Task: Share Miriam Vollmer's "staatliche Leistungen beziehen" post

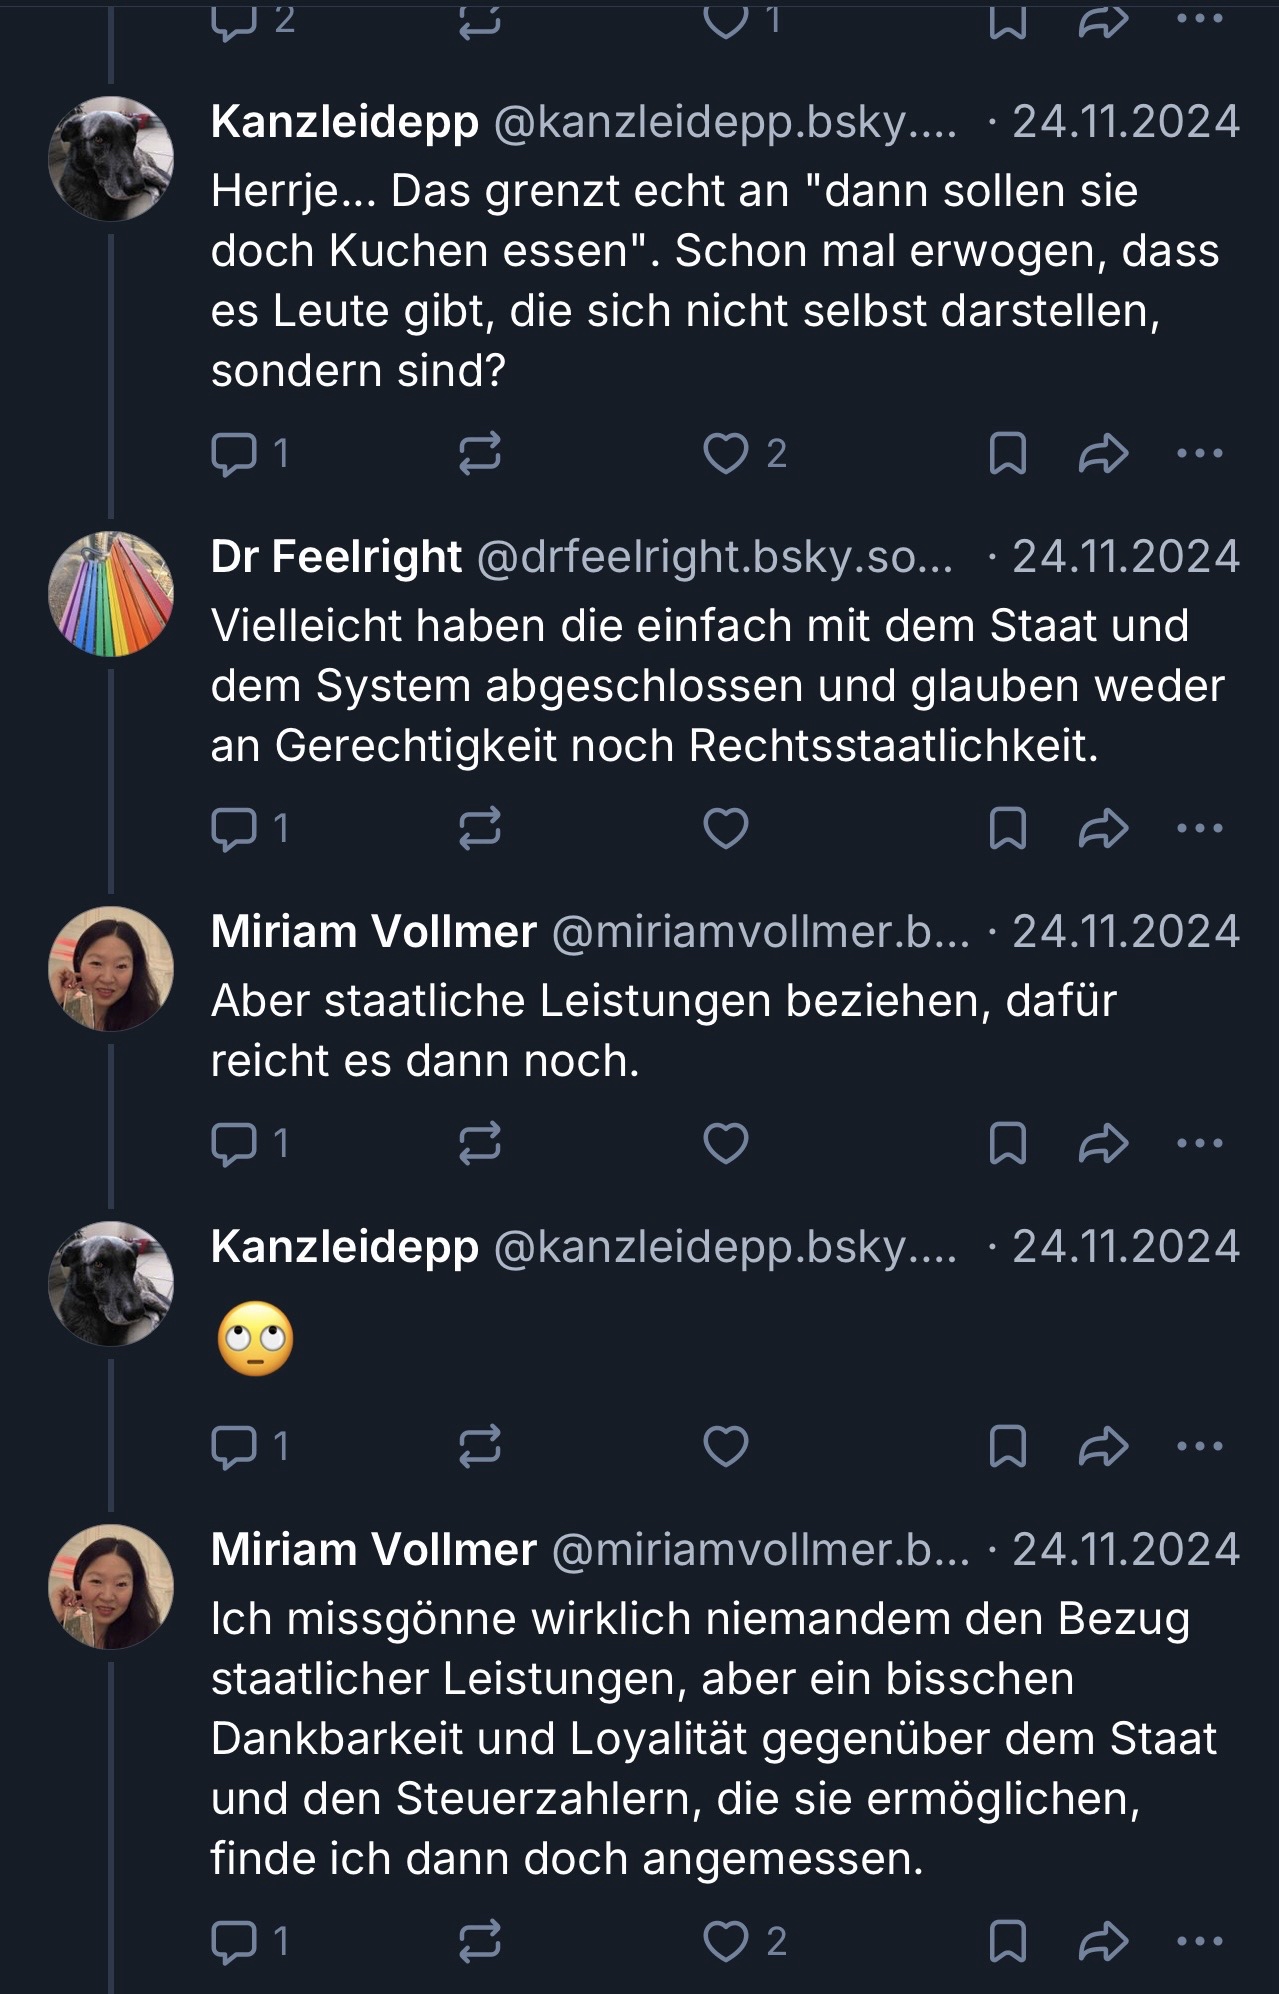Action: point(1103,1144)
